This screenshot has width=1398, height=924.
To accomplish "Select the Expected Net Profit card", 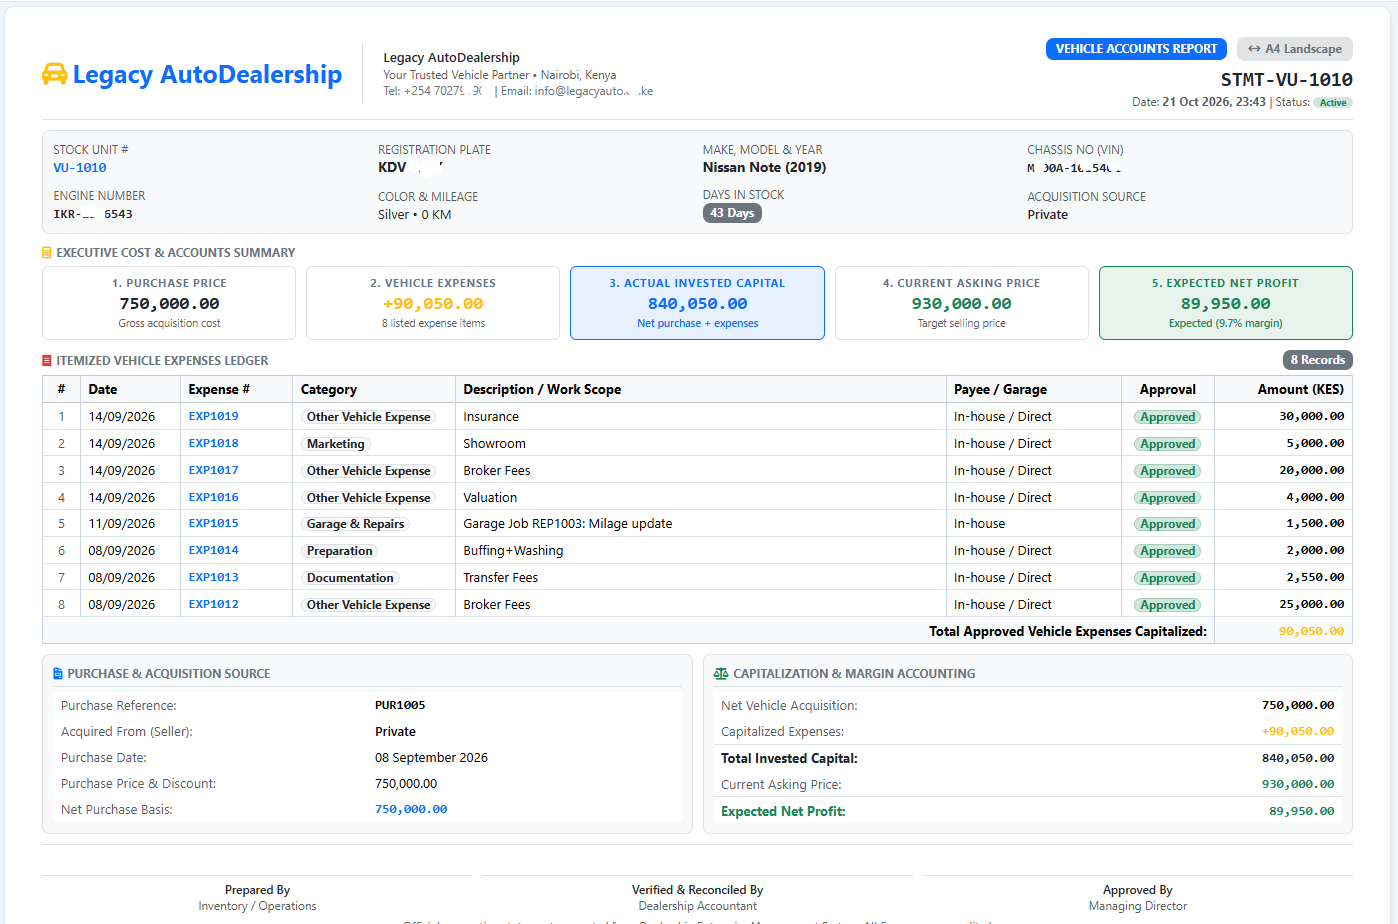I will pyautogui.click(x=1225, y=303).
